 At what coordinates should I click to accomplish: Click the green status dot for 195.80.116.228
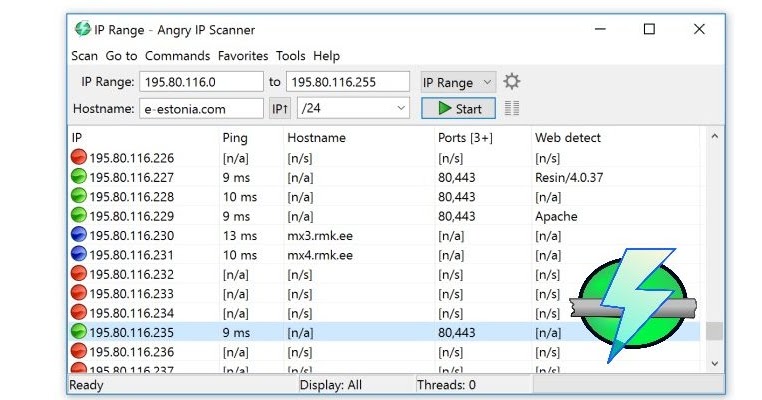coord(79,196)
